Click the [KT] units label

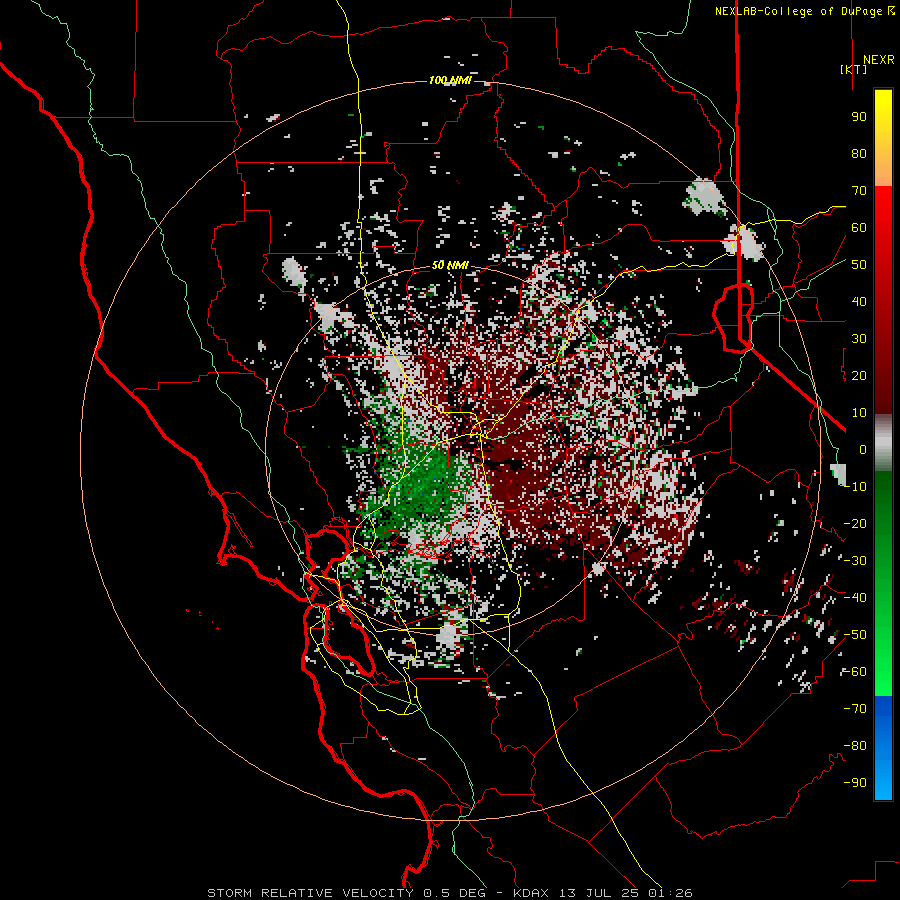point(854,69)
